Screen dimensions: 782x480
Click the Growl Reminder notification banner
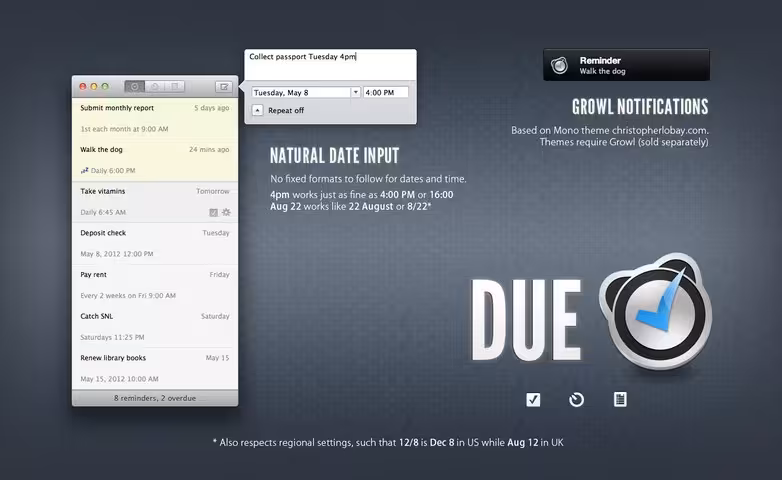click(x=626, y=65)
